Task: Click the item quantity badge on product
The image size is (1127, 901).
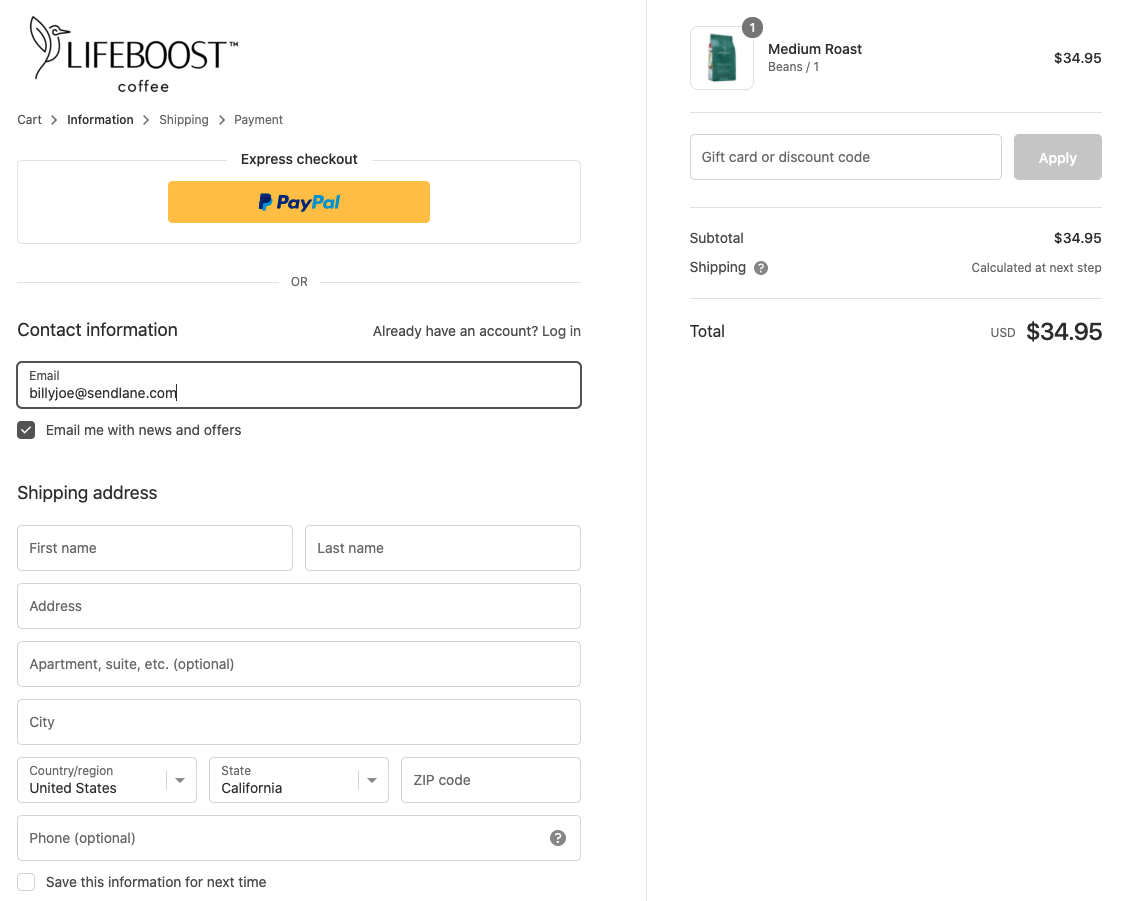Action: [x=752, y=27]
